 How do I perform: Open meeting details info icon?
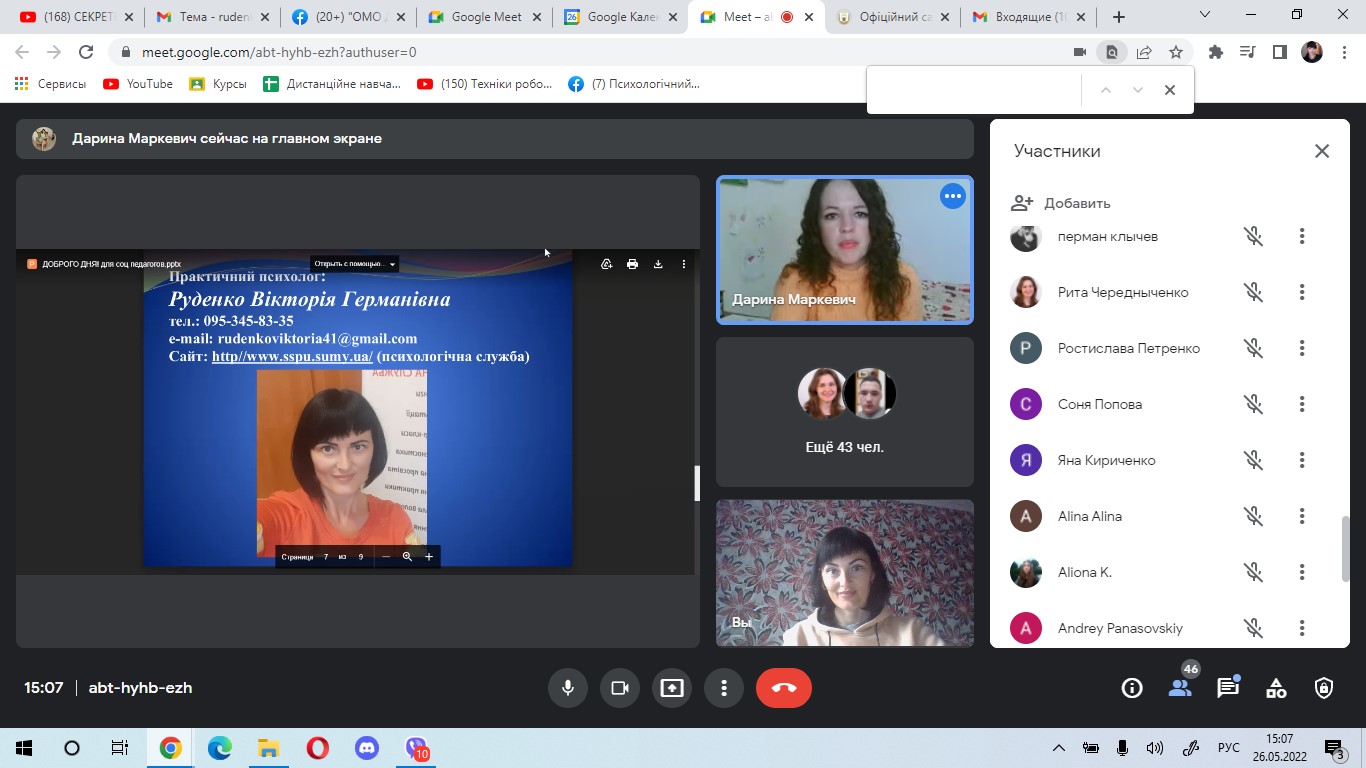1132,688
